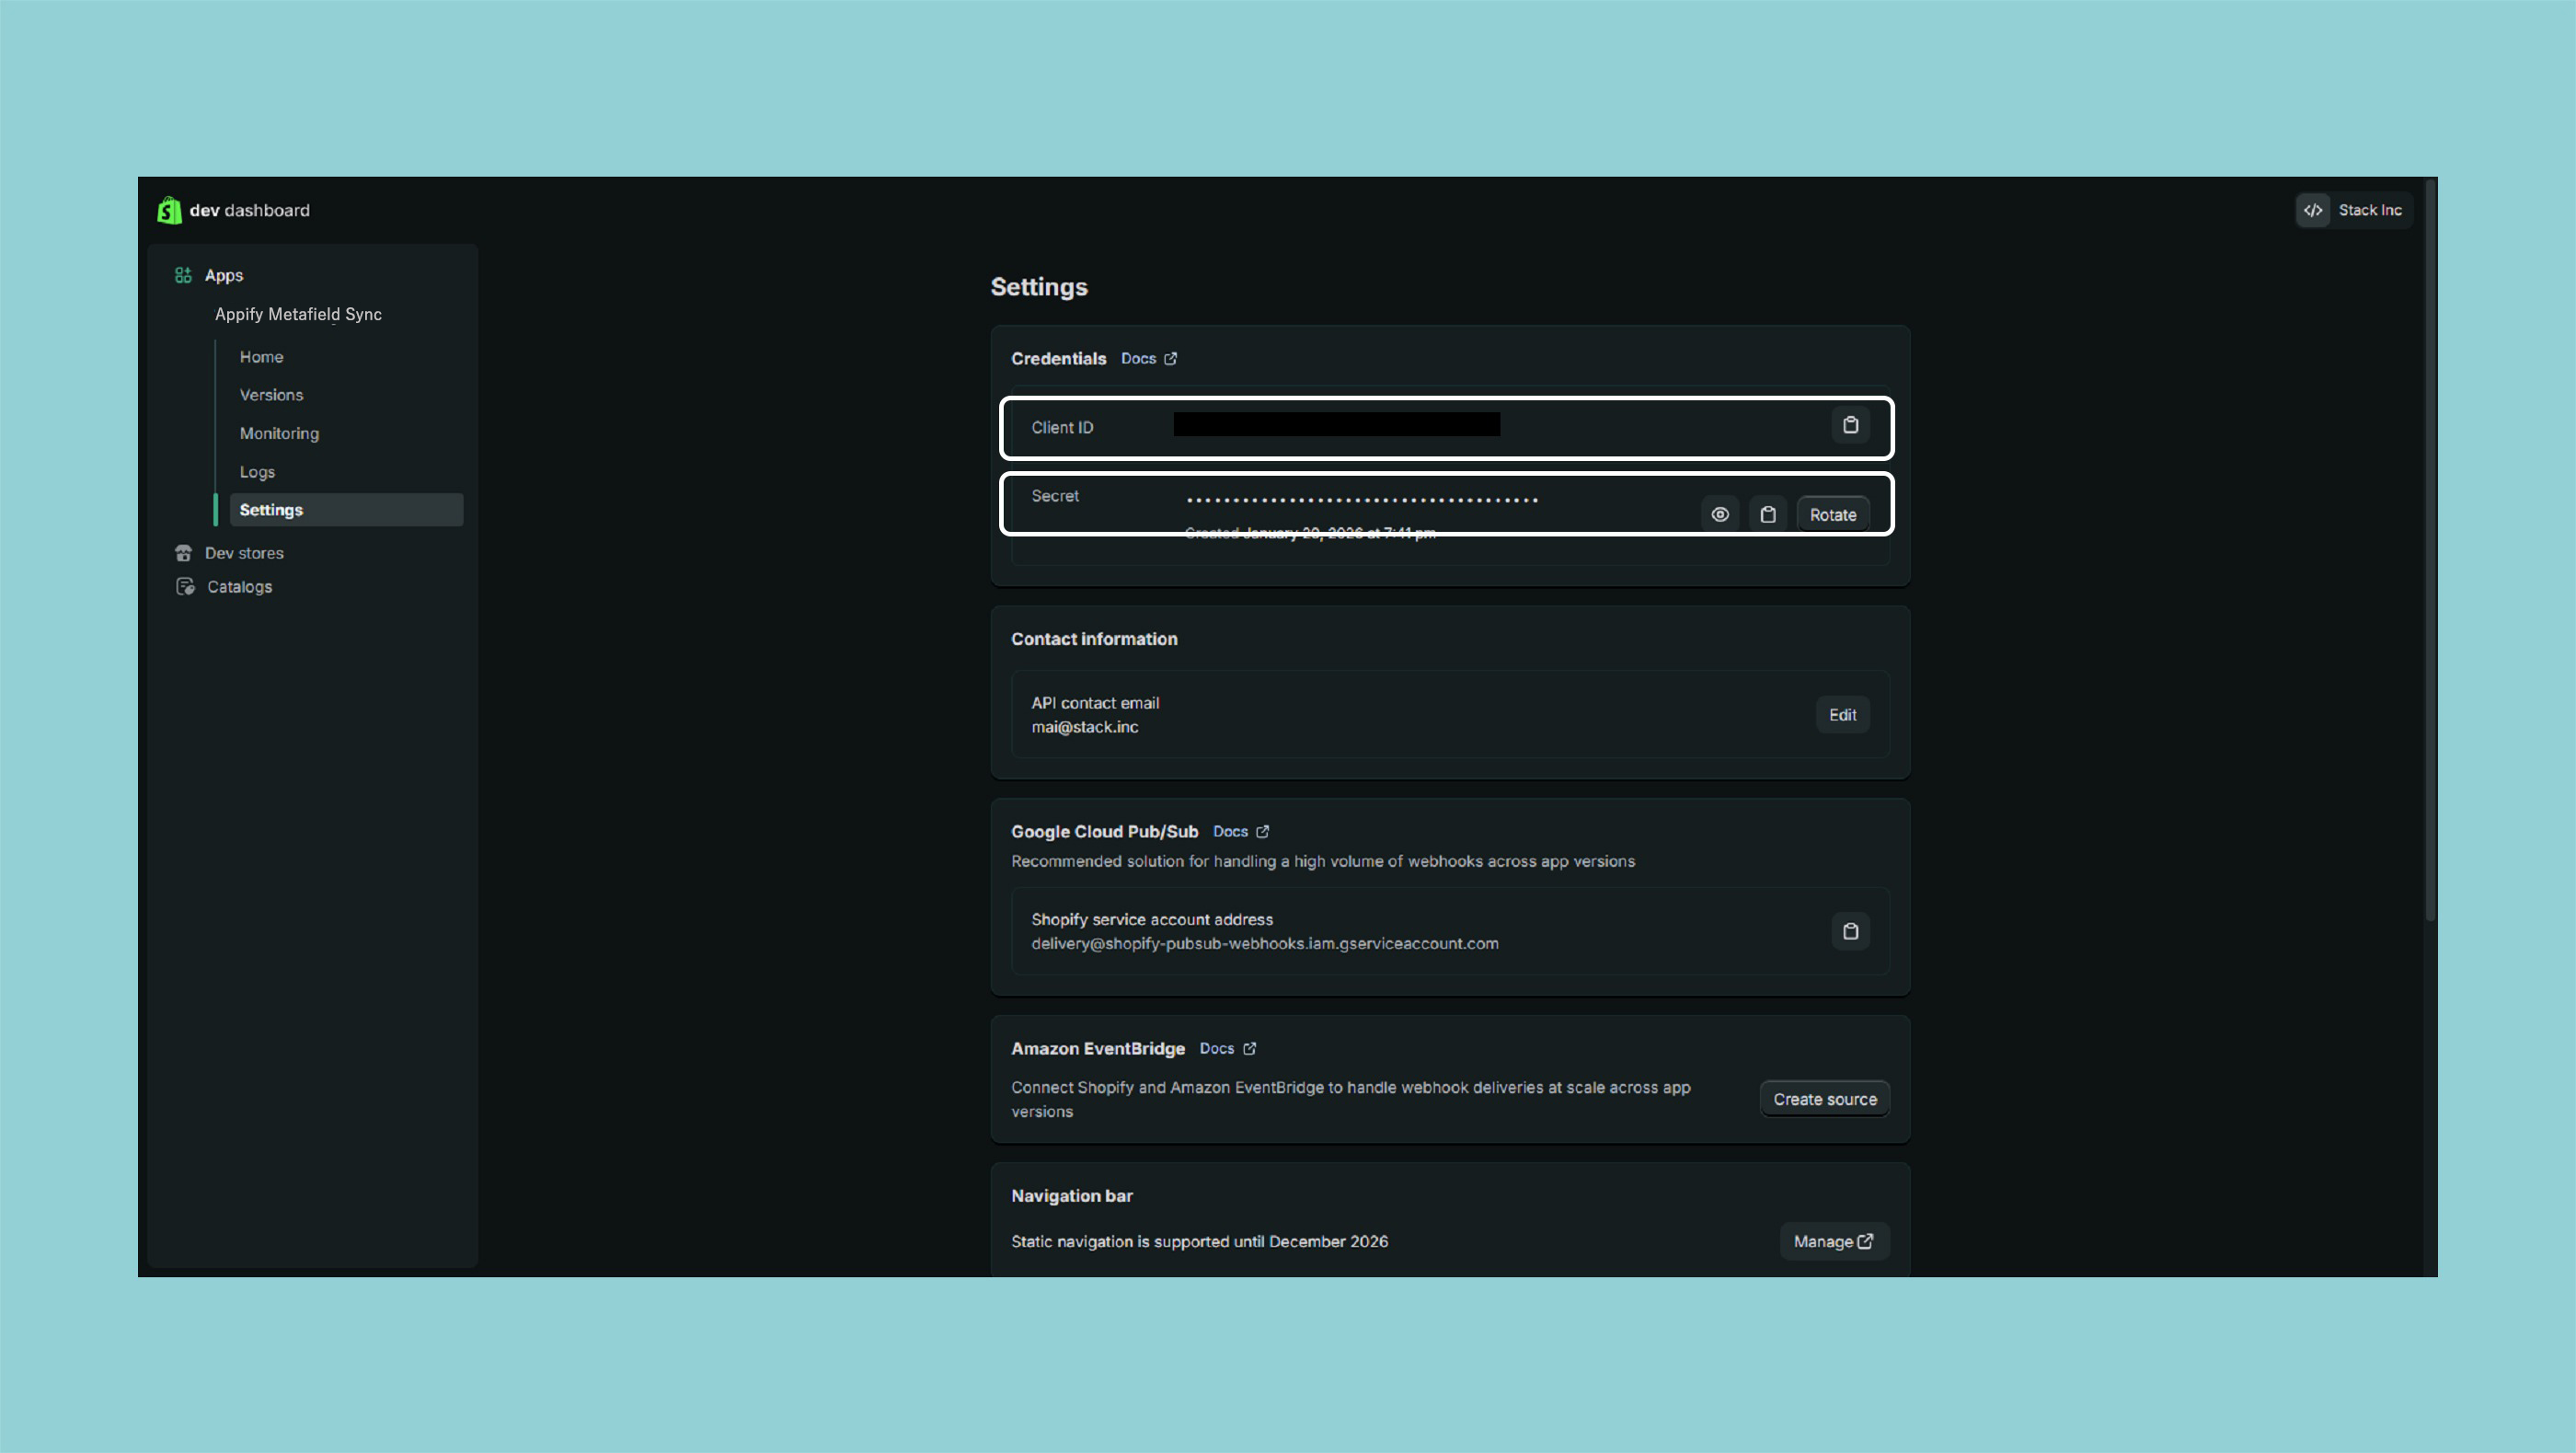Open the Logs page
The width and height of the screenshot is (2576, 1453).
(257, 472)
